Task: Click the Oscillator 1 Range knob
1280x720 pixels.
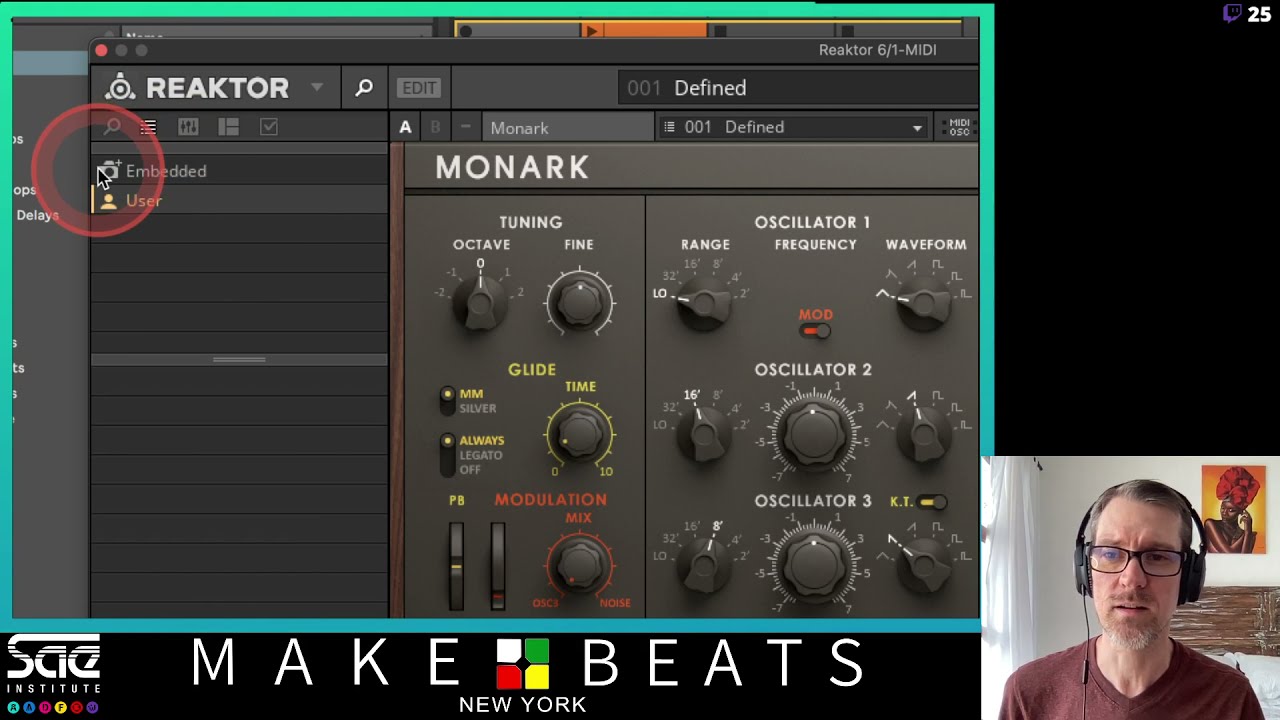Action: tap(704, 302)
